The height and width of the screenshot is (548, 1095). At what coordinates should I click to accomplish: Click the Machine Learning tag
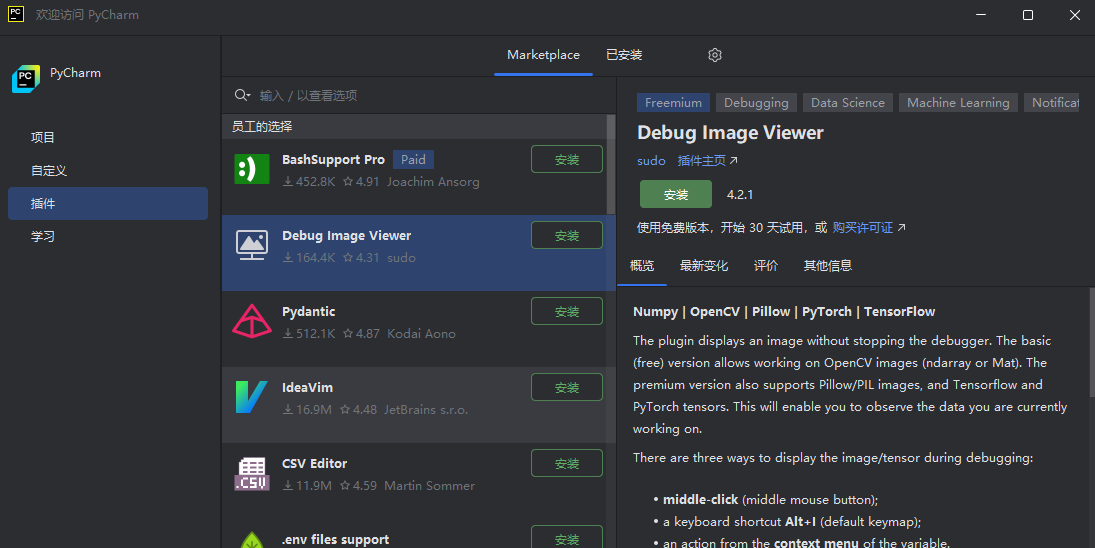(x=957, y=103)
